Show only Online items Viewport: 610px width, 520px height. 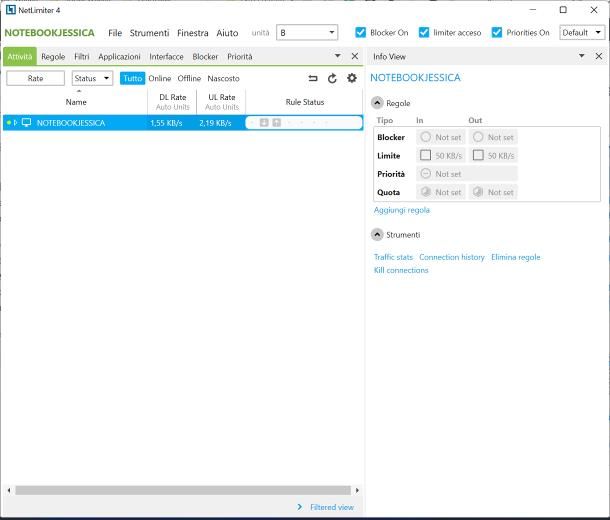(x=160, y=78)
